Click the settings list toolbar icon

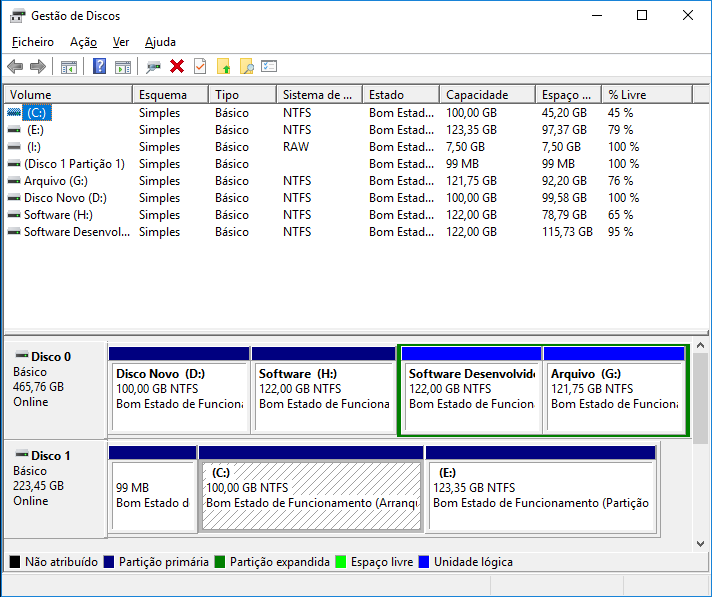tap(269, 67)
